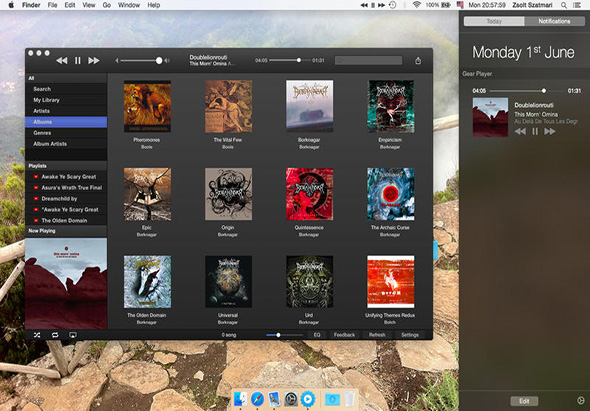Open The Olden Domain album cover
The width and height of the screenshot is (590, 411).
tap(147, 282)
